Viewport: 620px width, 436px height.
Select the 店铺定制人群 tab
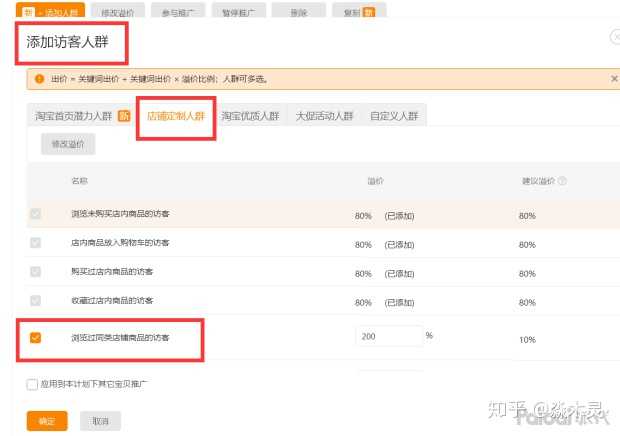pos(176,116)
